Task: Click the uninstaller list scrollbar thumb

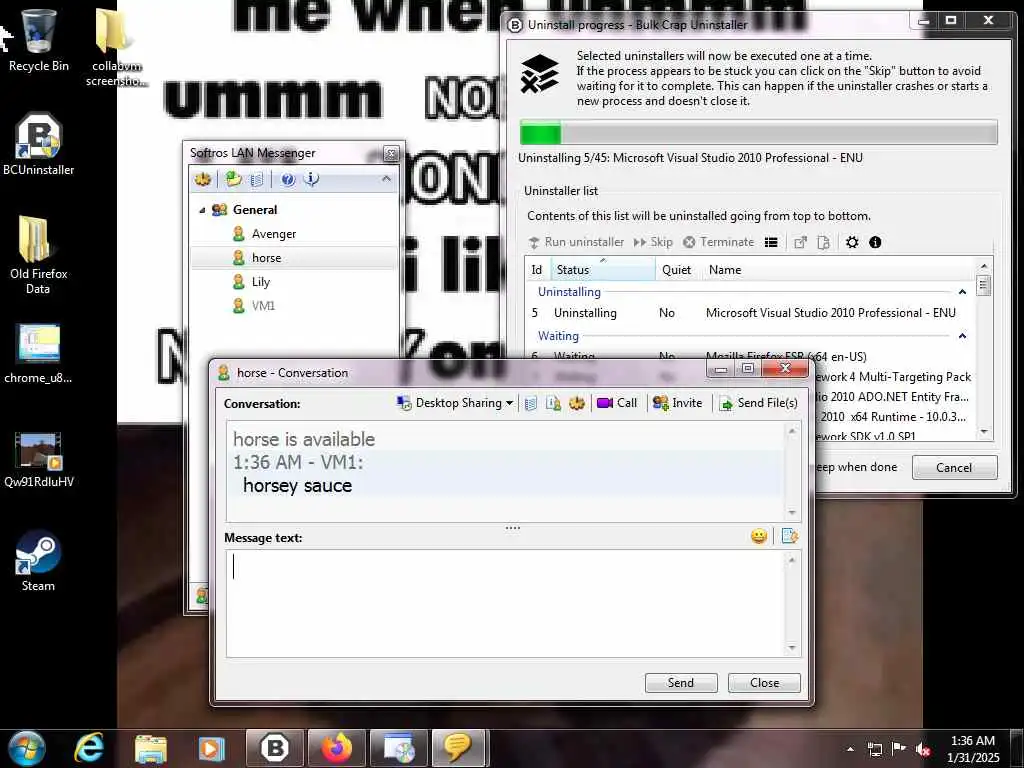Action: pos(984,285)
